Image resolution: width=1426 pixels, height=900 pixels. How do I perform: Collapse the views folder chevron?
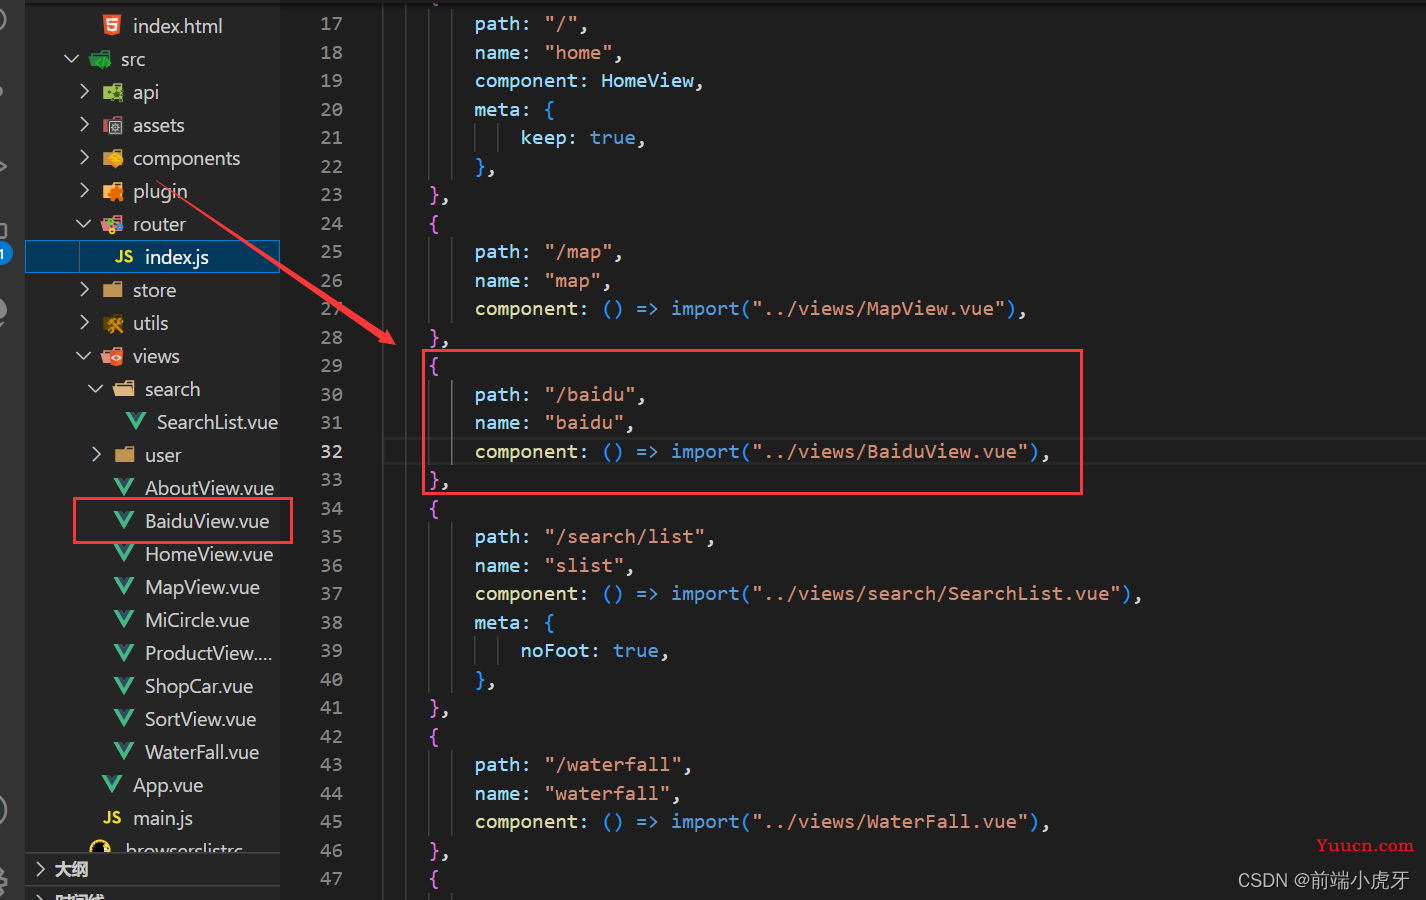point(84,356)
